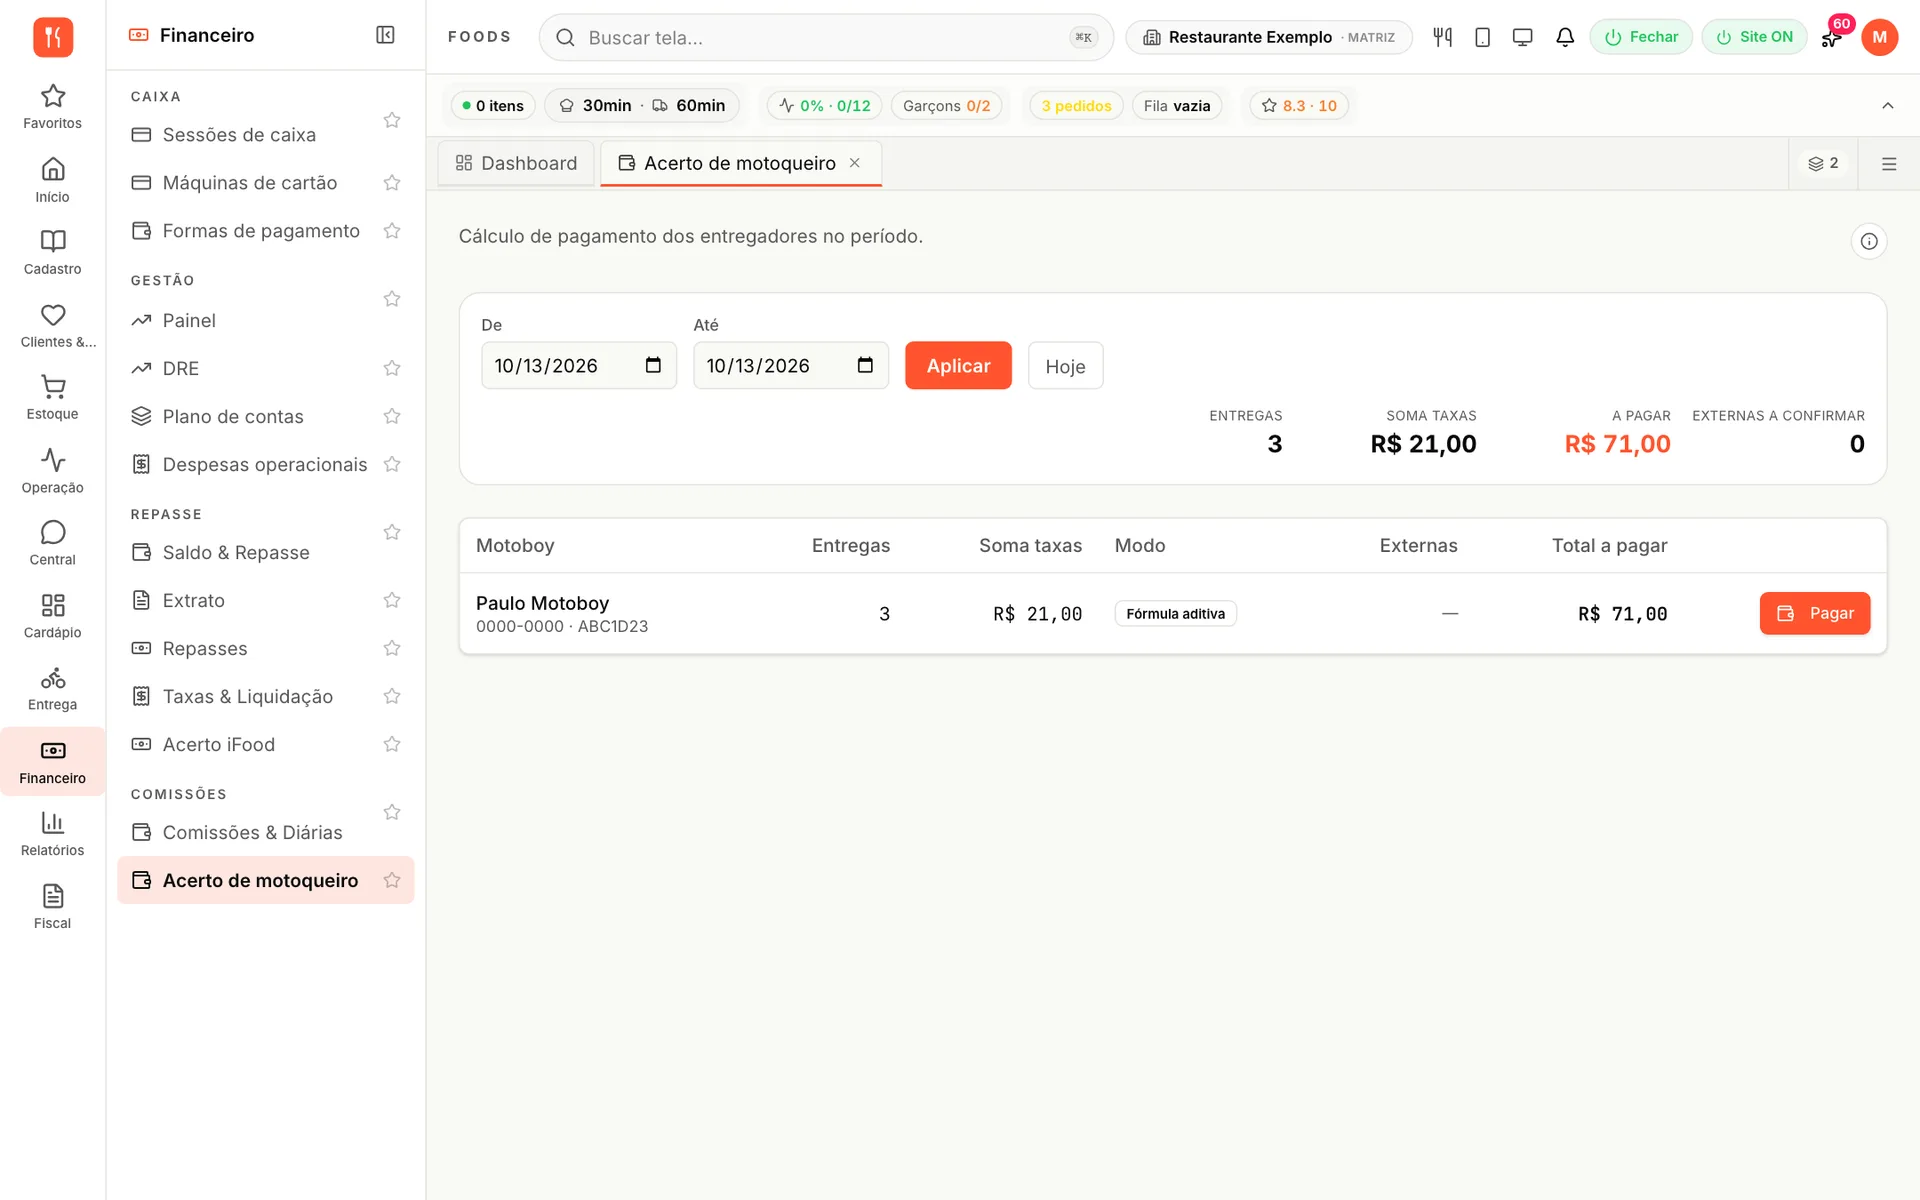Collapse the Financeiro sidebar panel
The height and width of the screenshot is (1200, 1920).
coord(385,35)
